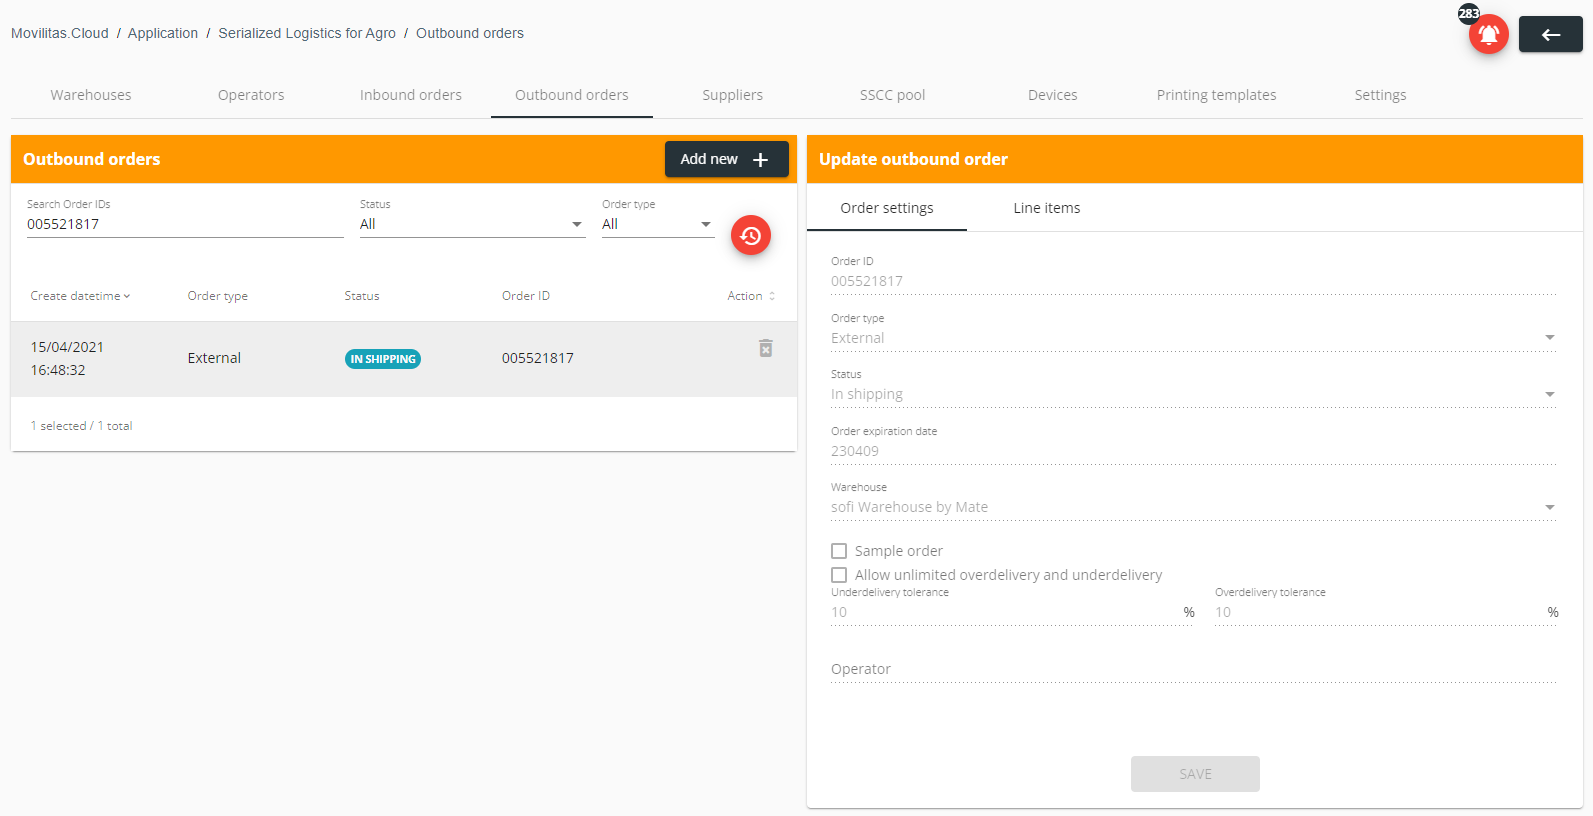Switch to Settings tab
The height and width of the screenshot is (816, 1593).
point(1380,95)
